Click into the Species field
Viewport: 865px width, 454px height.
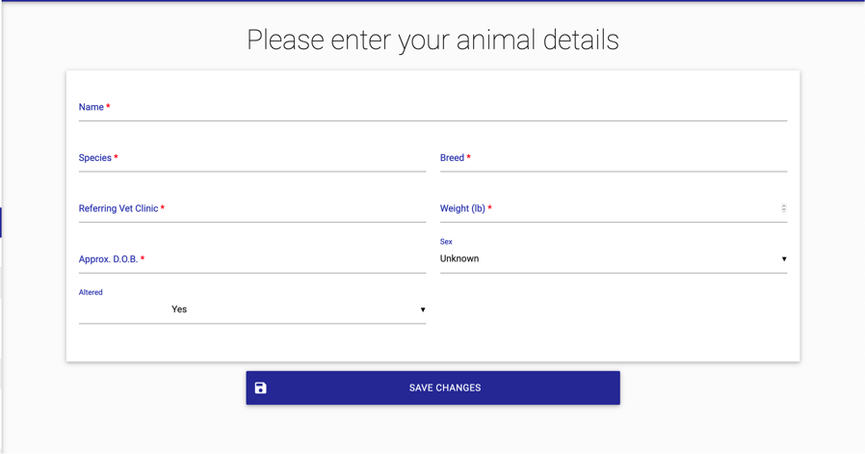pyautogui.click(x=252, y=159)
